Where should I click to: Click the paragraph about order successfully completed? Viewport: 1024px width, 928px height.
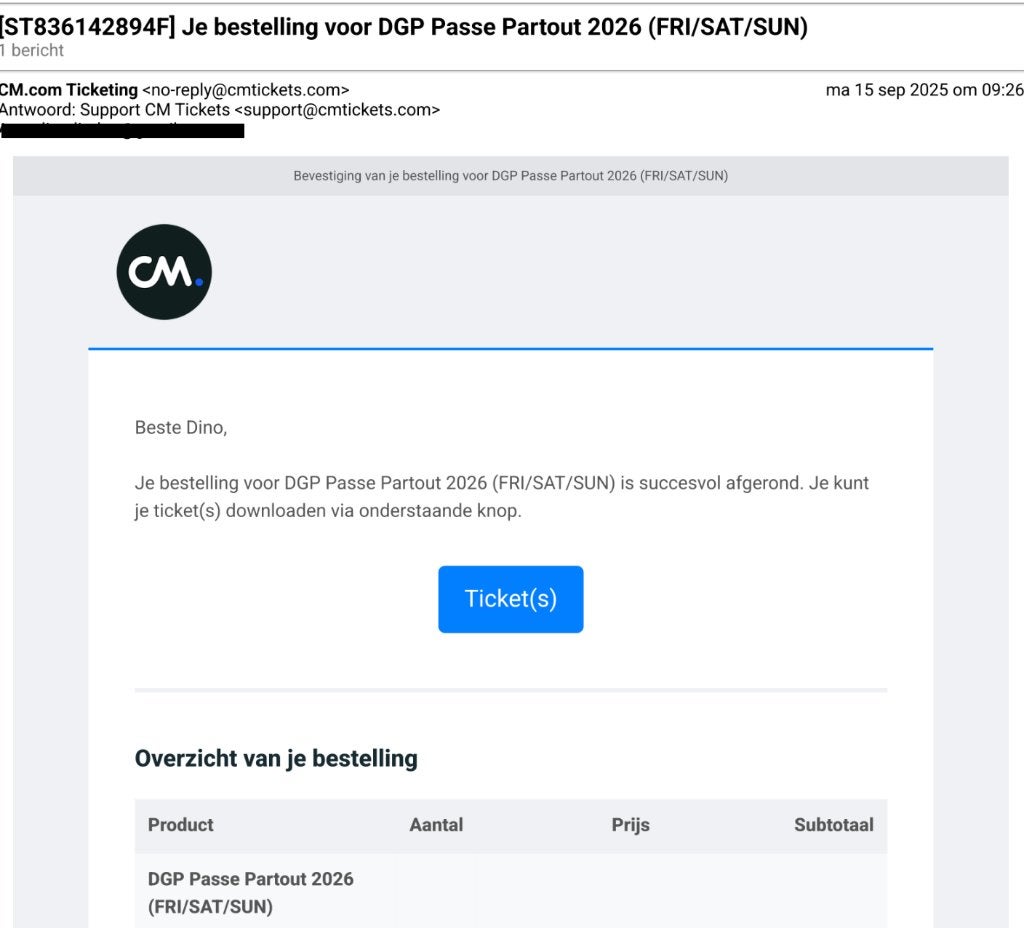tap(502, 496)
